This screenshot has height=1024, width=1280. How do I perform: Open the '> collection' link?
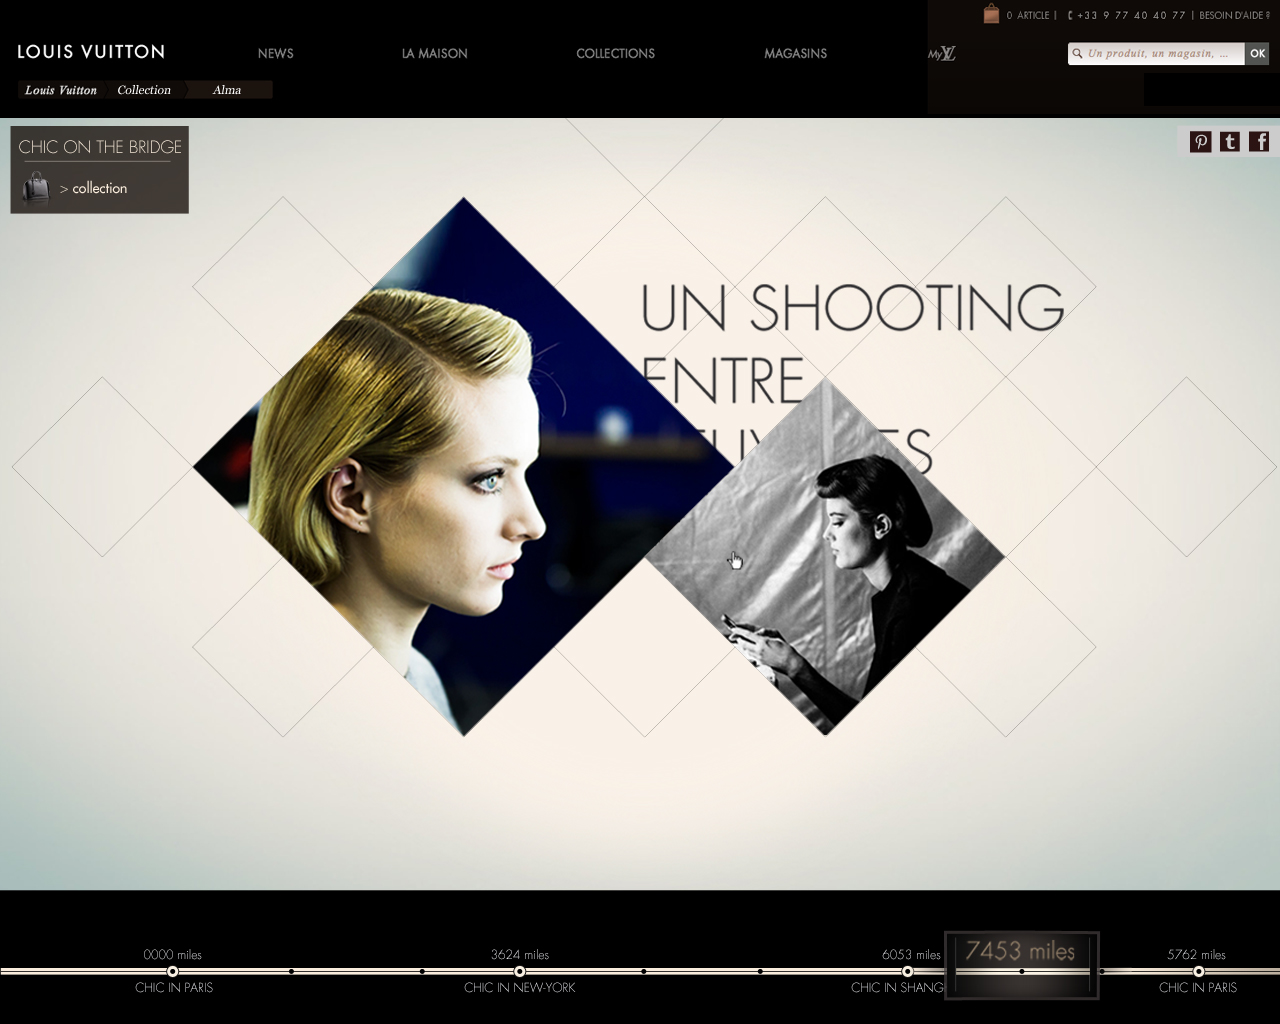click(x=98, y=189)
